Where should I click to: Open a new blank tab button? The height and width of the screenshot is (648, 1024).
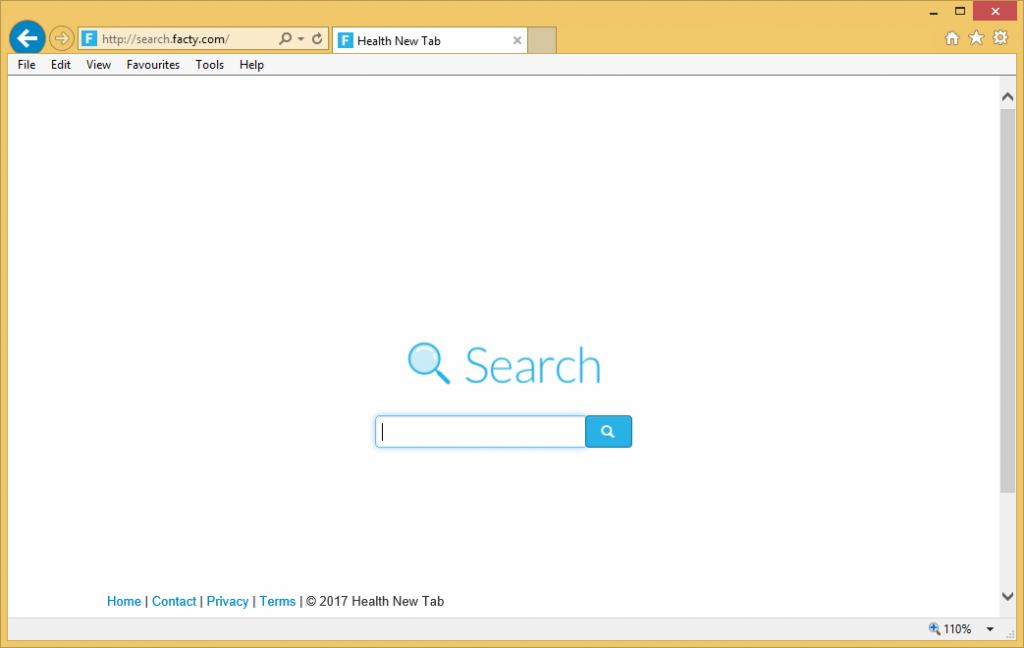(x=542, y=40)
